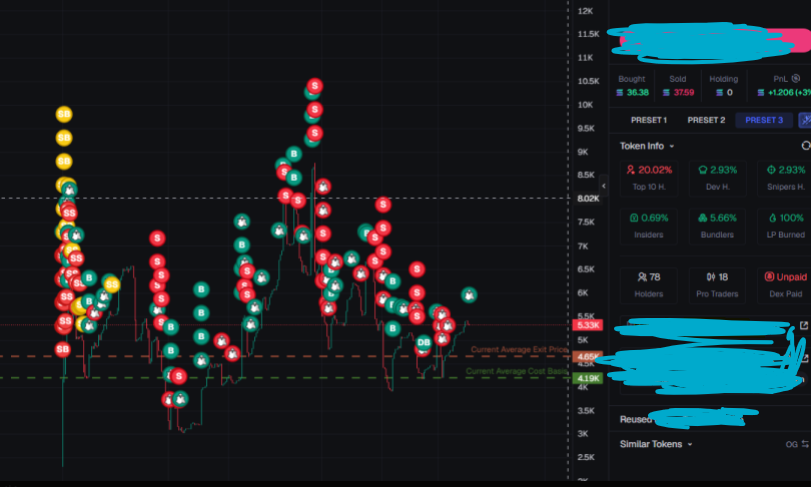The image size is (811, 487).
Task: Click the LP Burned flame icon
Action: click(x=773, y=218)
